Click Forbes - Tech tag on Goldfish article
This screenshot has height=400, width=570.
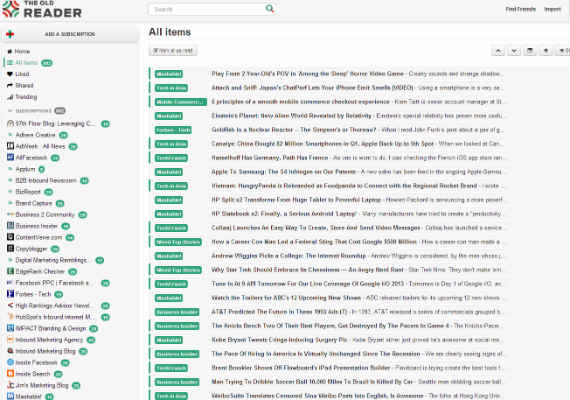click(173, 130)
